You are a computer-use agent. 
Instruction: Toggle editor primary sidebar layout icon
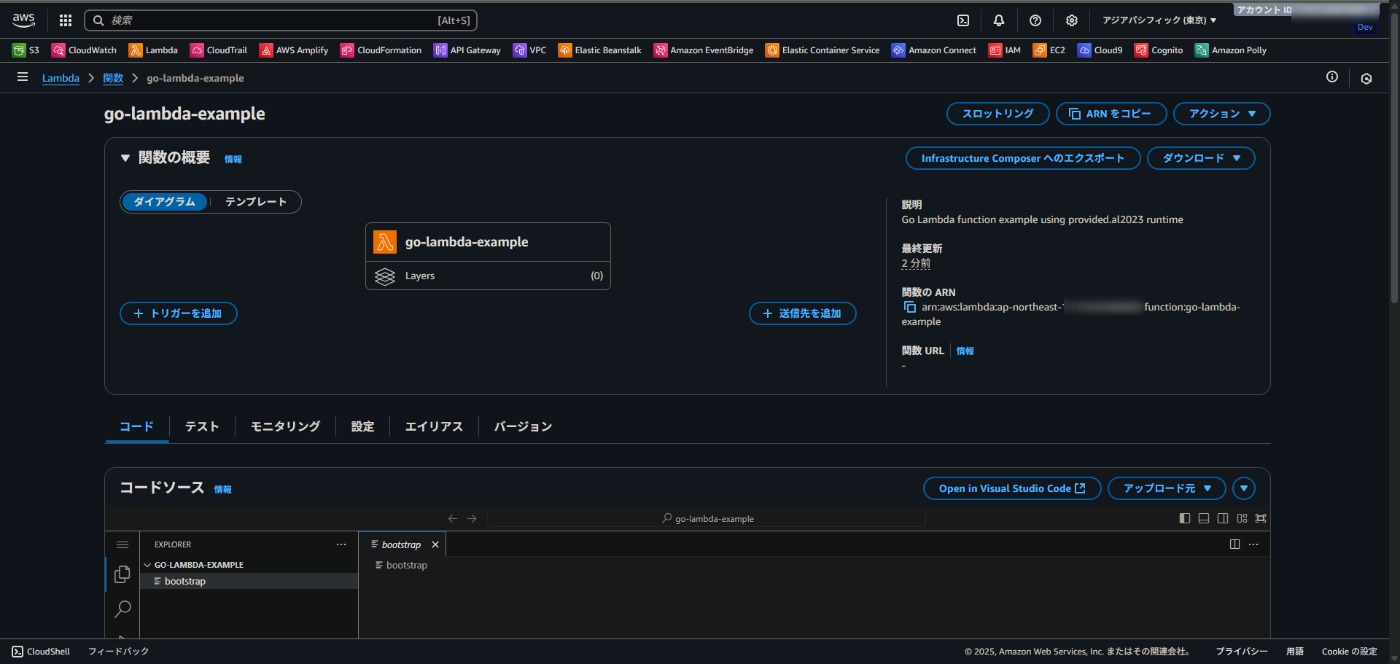(1185, 518)
